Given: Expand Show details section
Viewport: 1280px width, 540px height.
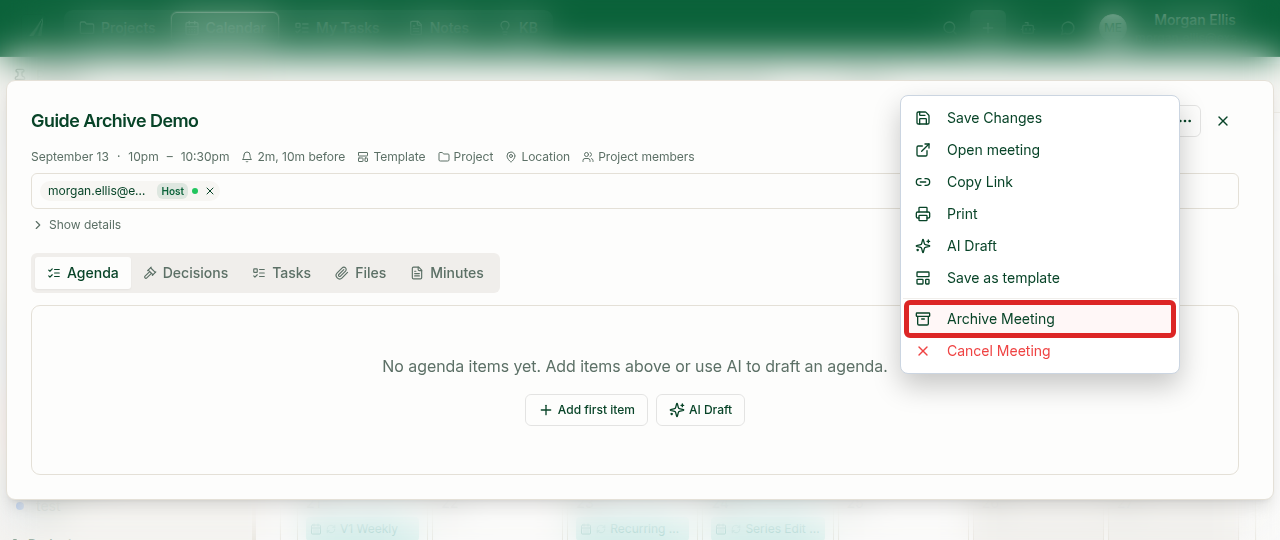Looking at the screenshot, I should point(77,225).
